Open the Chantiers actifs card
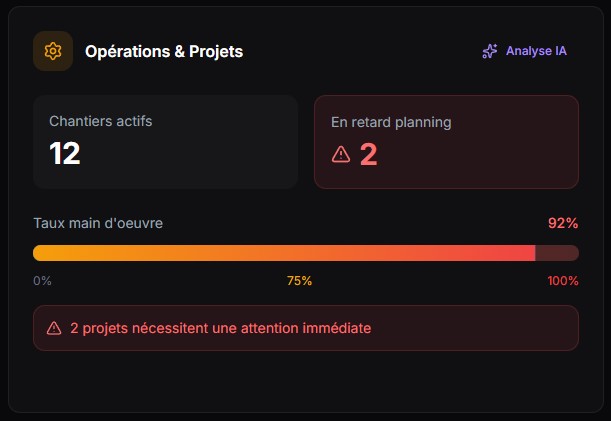 tap(165, 141)
